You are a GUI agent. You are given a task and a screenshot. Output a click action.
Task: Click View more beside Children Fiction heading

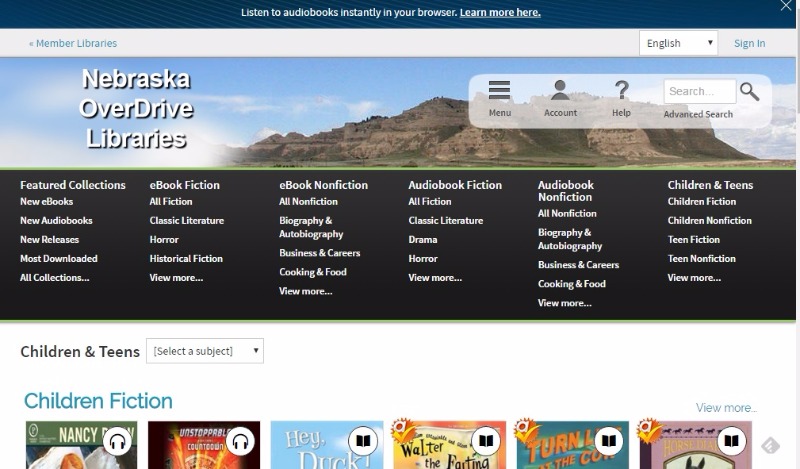click(727, 408)
